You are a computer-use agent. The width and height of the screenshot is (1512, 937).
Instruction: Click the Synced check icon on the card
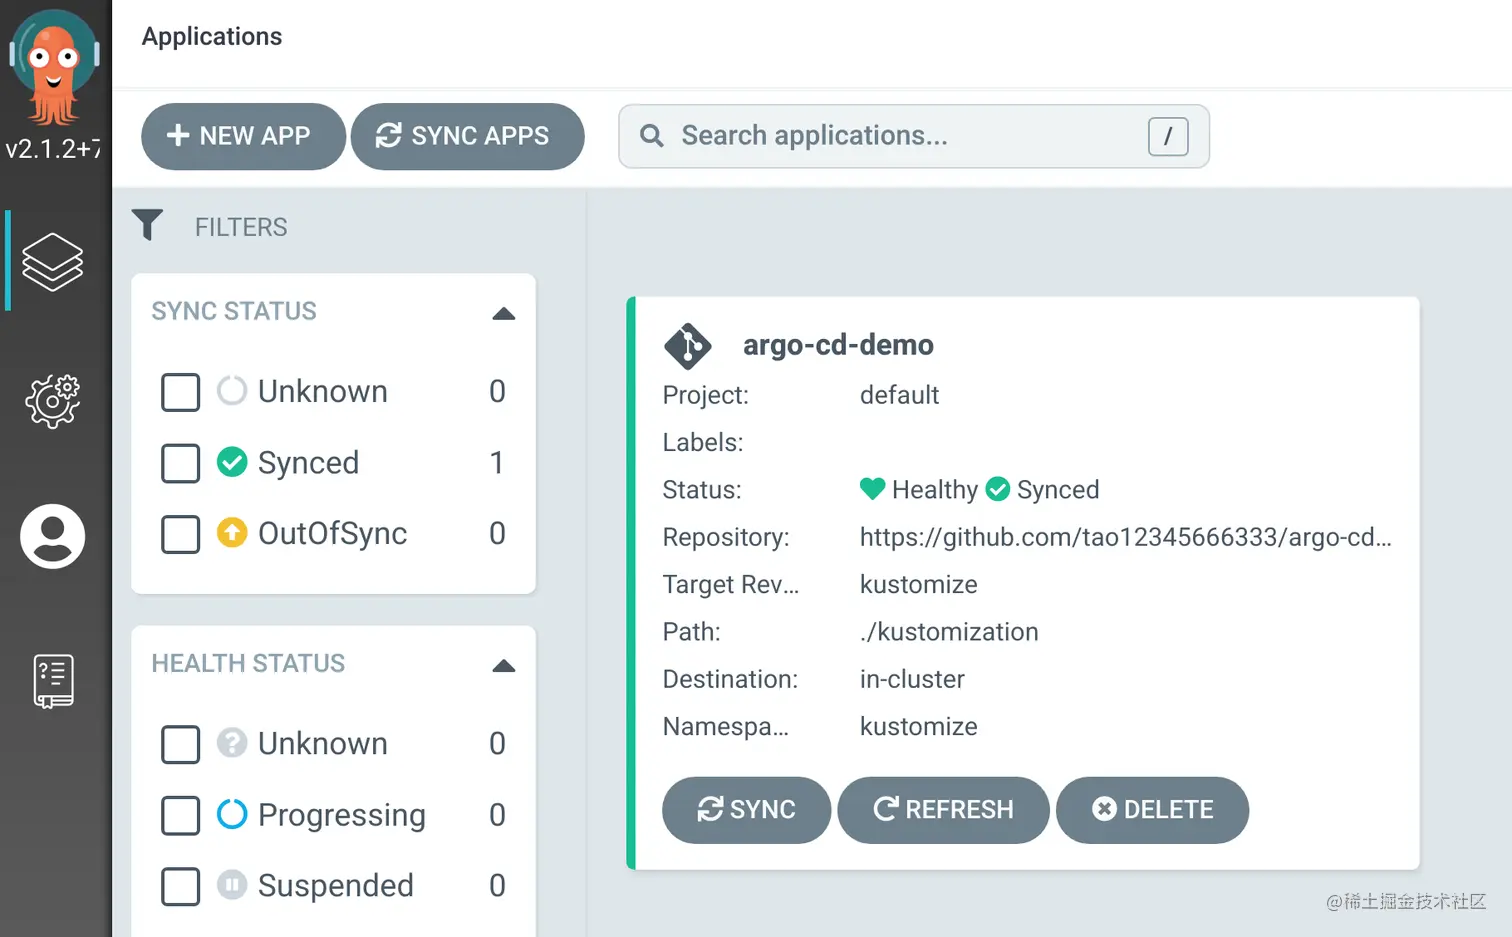tap(997, 489)
